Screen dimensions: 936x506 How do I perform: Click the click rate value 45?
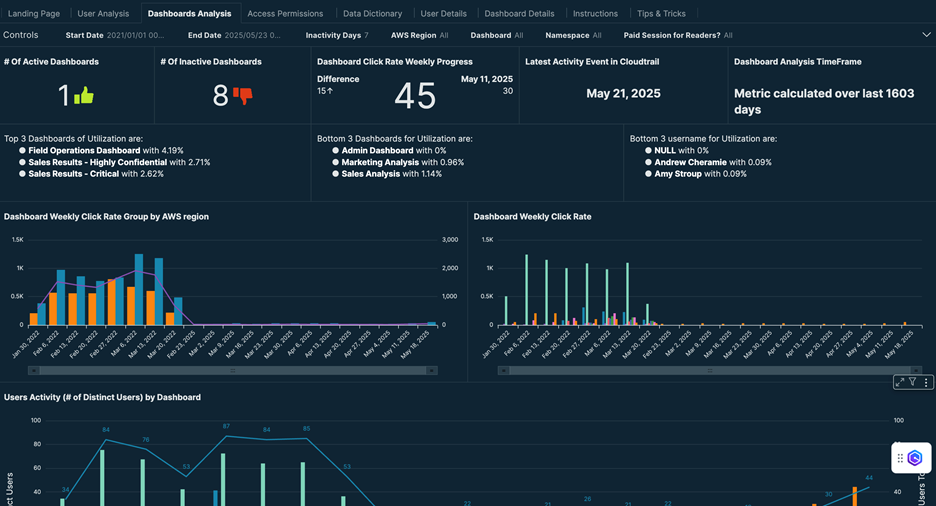415,95
